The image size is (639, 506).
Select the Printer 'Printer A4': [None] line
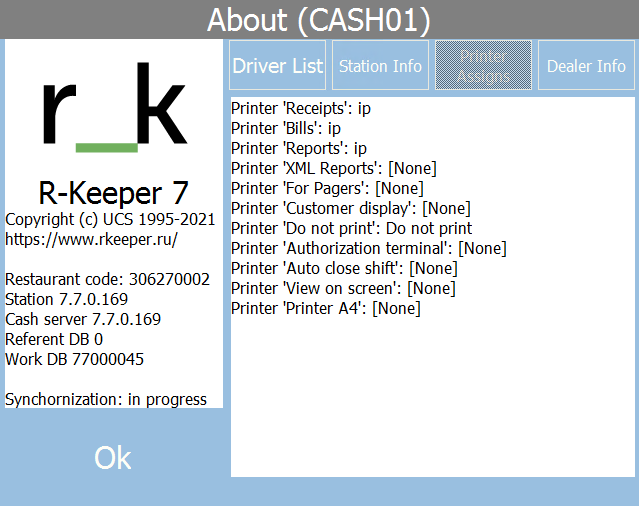(326, 308)
